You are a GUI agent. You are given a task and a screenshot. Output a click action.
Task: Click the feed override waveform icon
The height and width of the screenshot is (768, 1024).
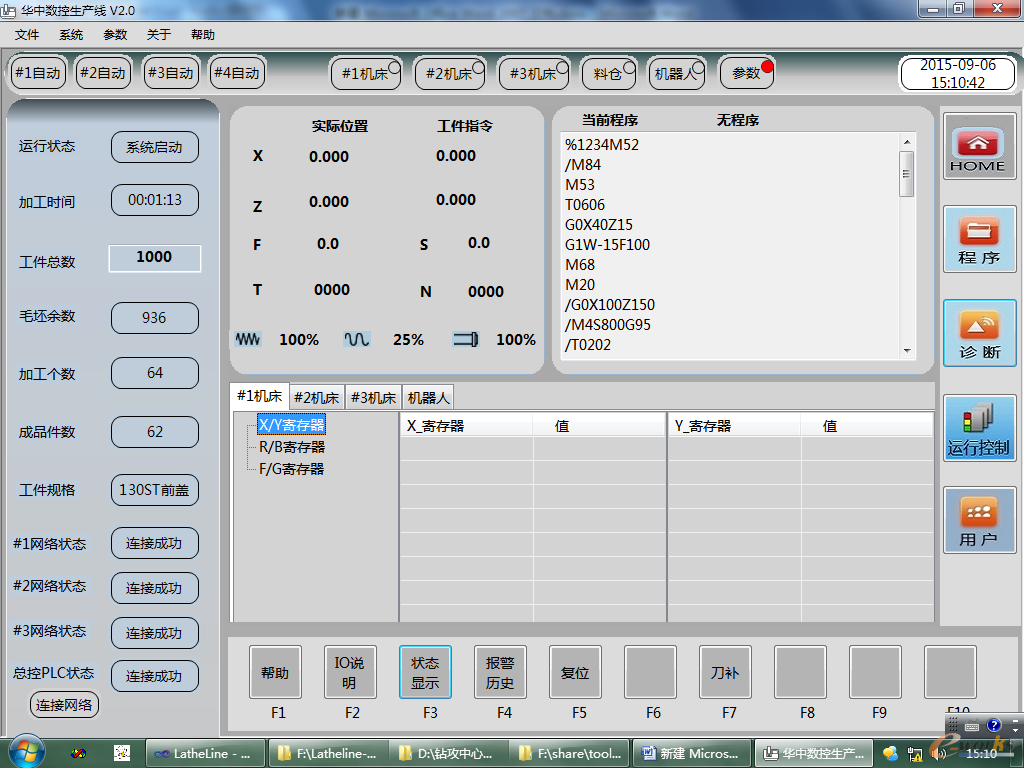248,339
